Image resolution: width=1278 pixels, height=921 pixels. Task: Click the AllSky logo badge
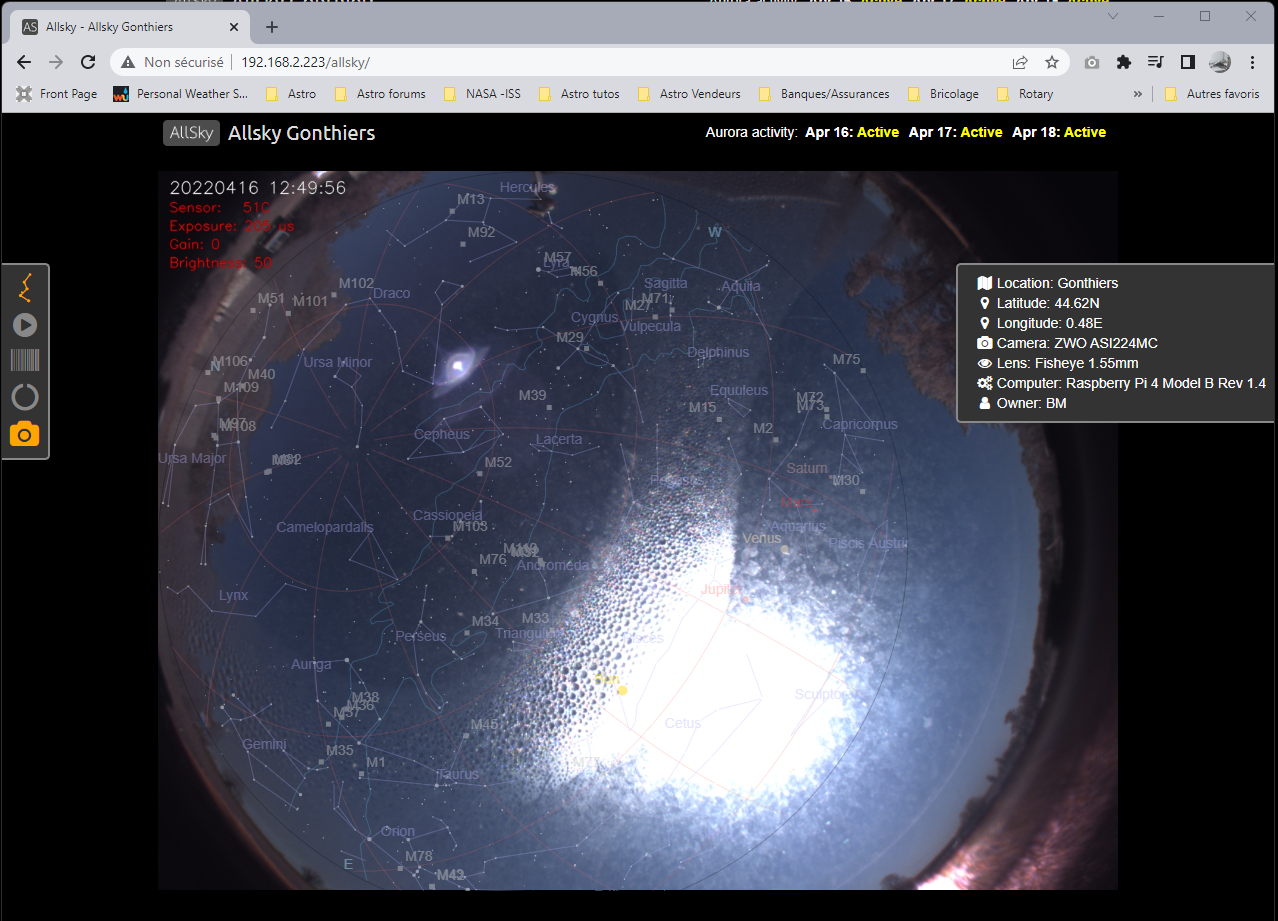(x=191, y=133)
